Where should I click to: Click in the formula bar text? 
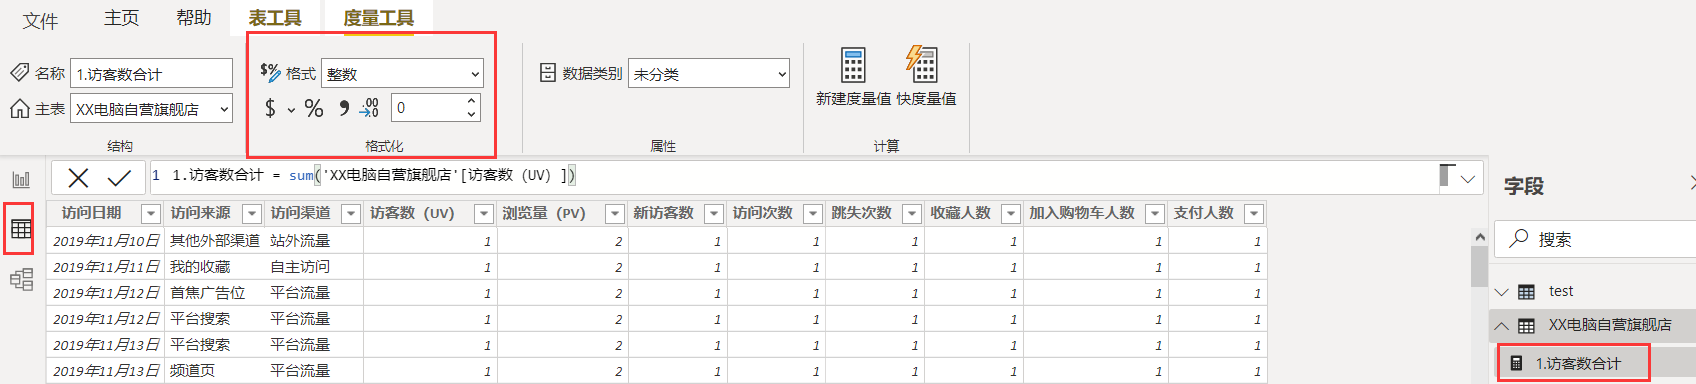373,175
